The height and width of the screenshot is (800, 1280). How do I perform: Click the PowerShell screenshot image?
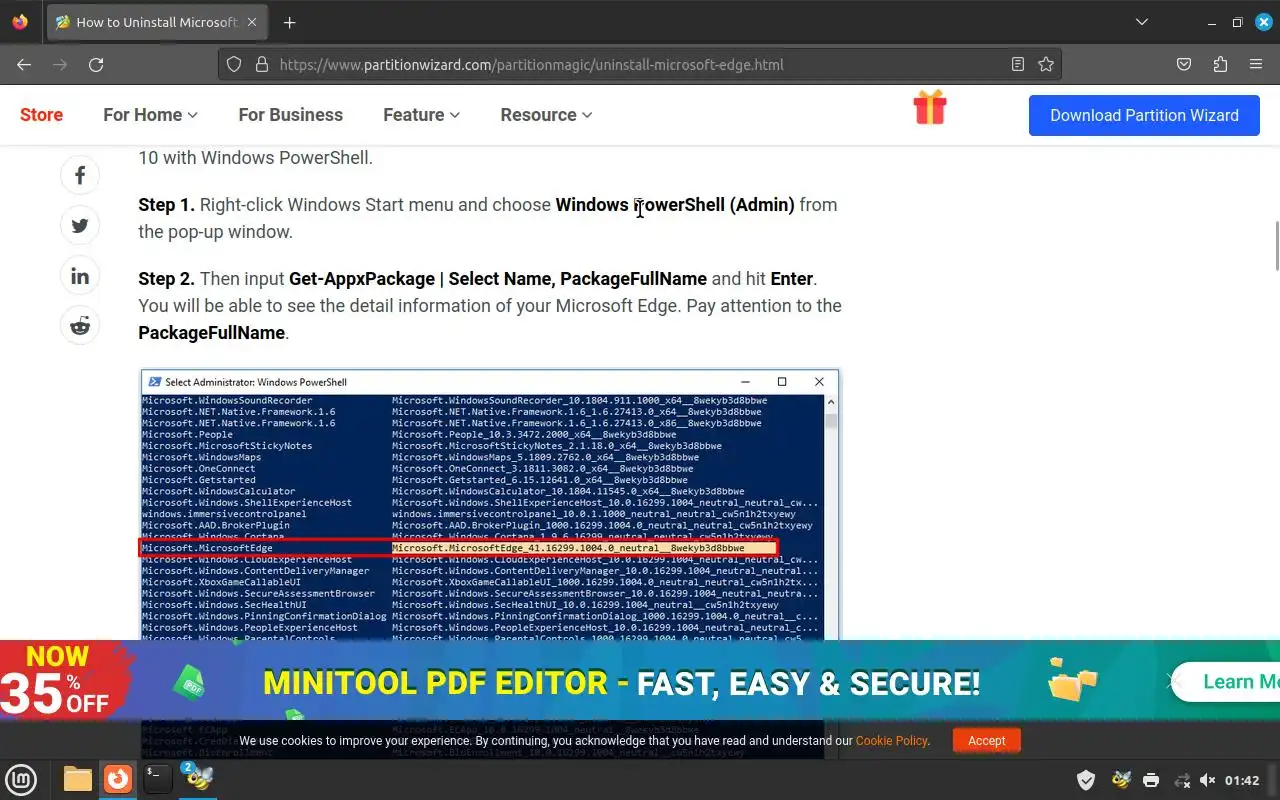pos(489,505)
